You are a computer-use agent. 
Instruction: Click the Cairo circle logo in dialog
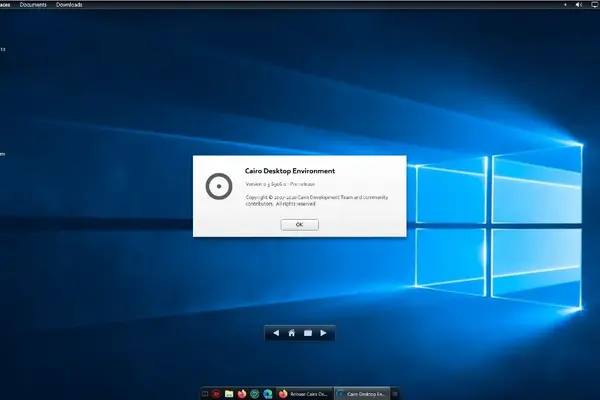(219, 186)
